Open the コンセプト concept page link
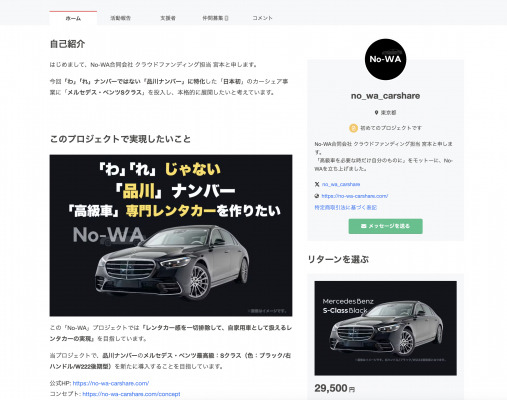The width and height of the screenshot is (507, 400). point(131,394)
